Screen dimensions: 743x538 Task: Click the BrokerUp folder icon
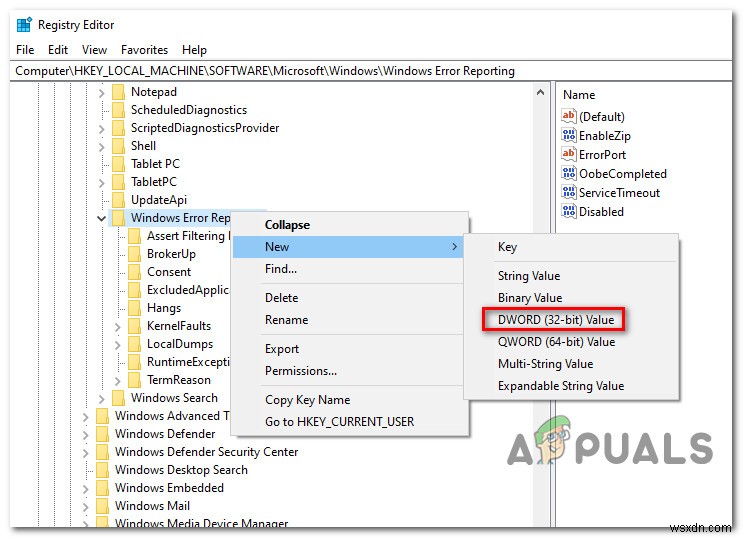coord(135,254)
